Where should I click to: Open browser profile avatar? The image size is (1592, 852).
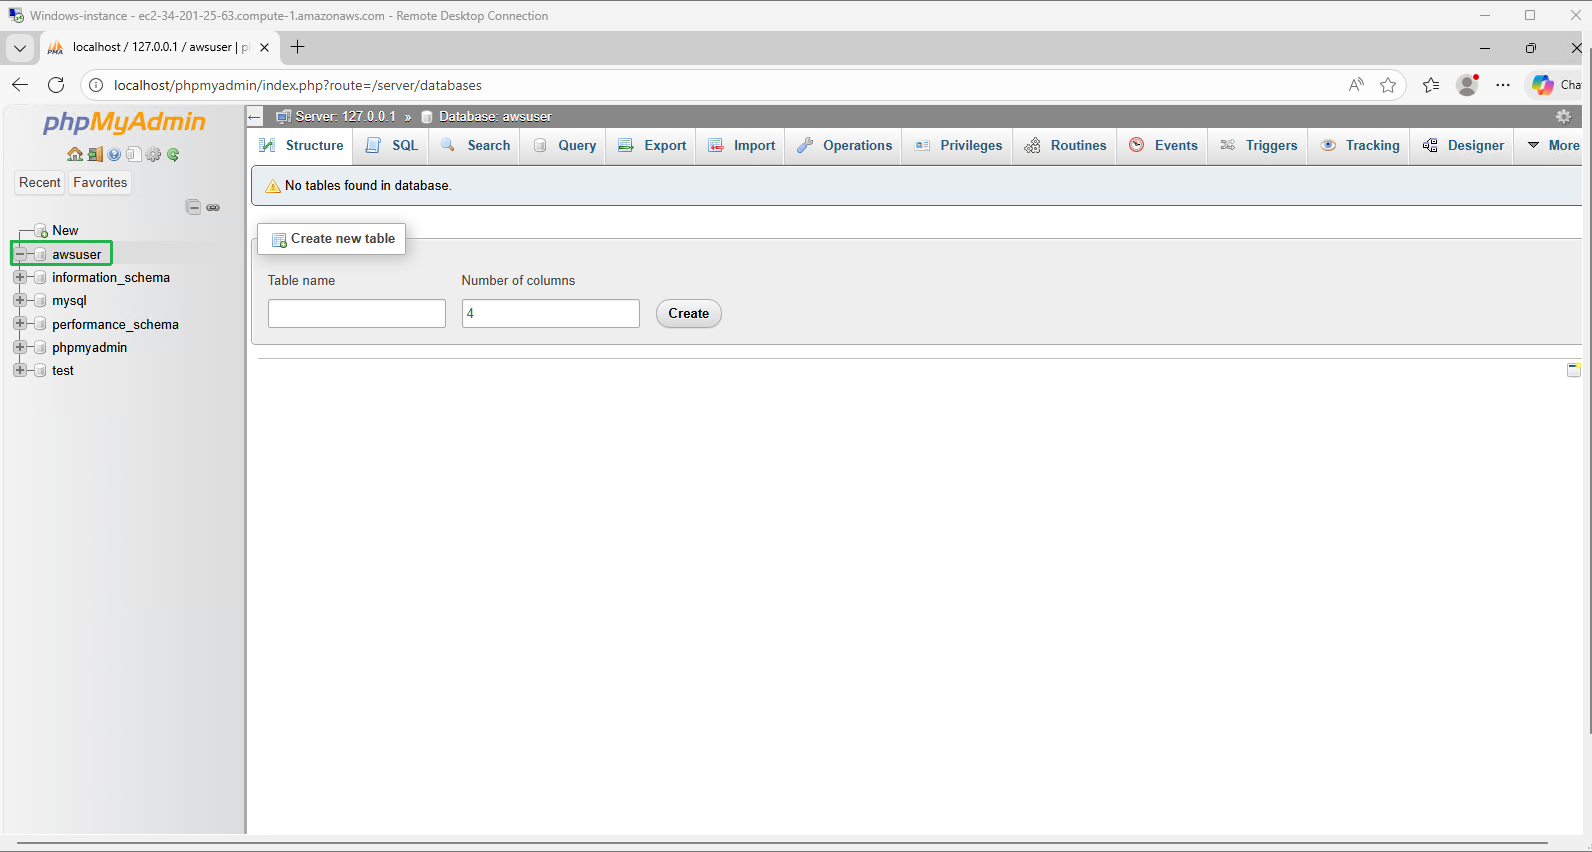pyautogui.click(x=1467, y=85)
